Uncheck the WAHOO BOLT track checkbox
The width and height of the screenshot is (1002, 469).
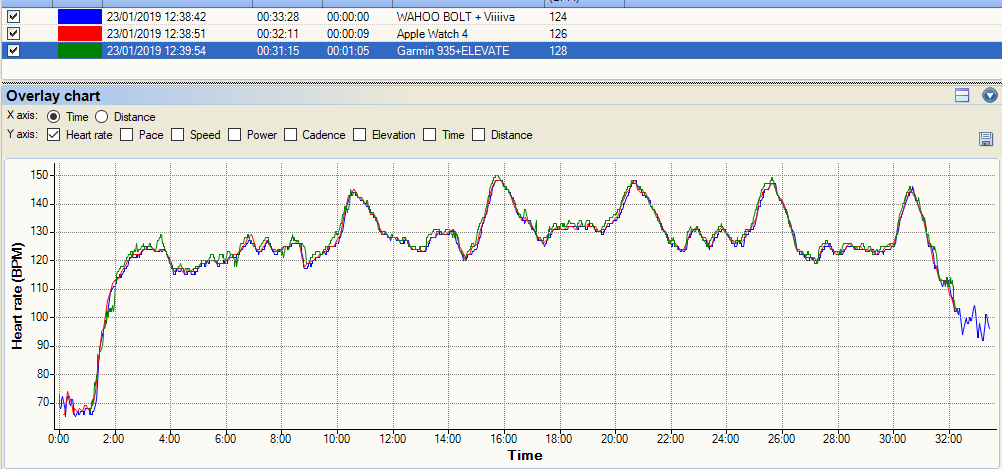pyautogui.click(x=13, y=17)
